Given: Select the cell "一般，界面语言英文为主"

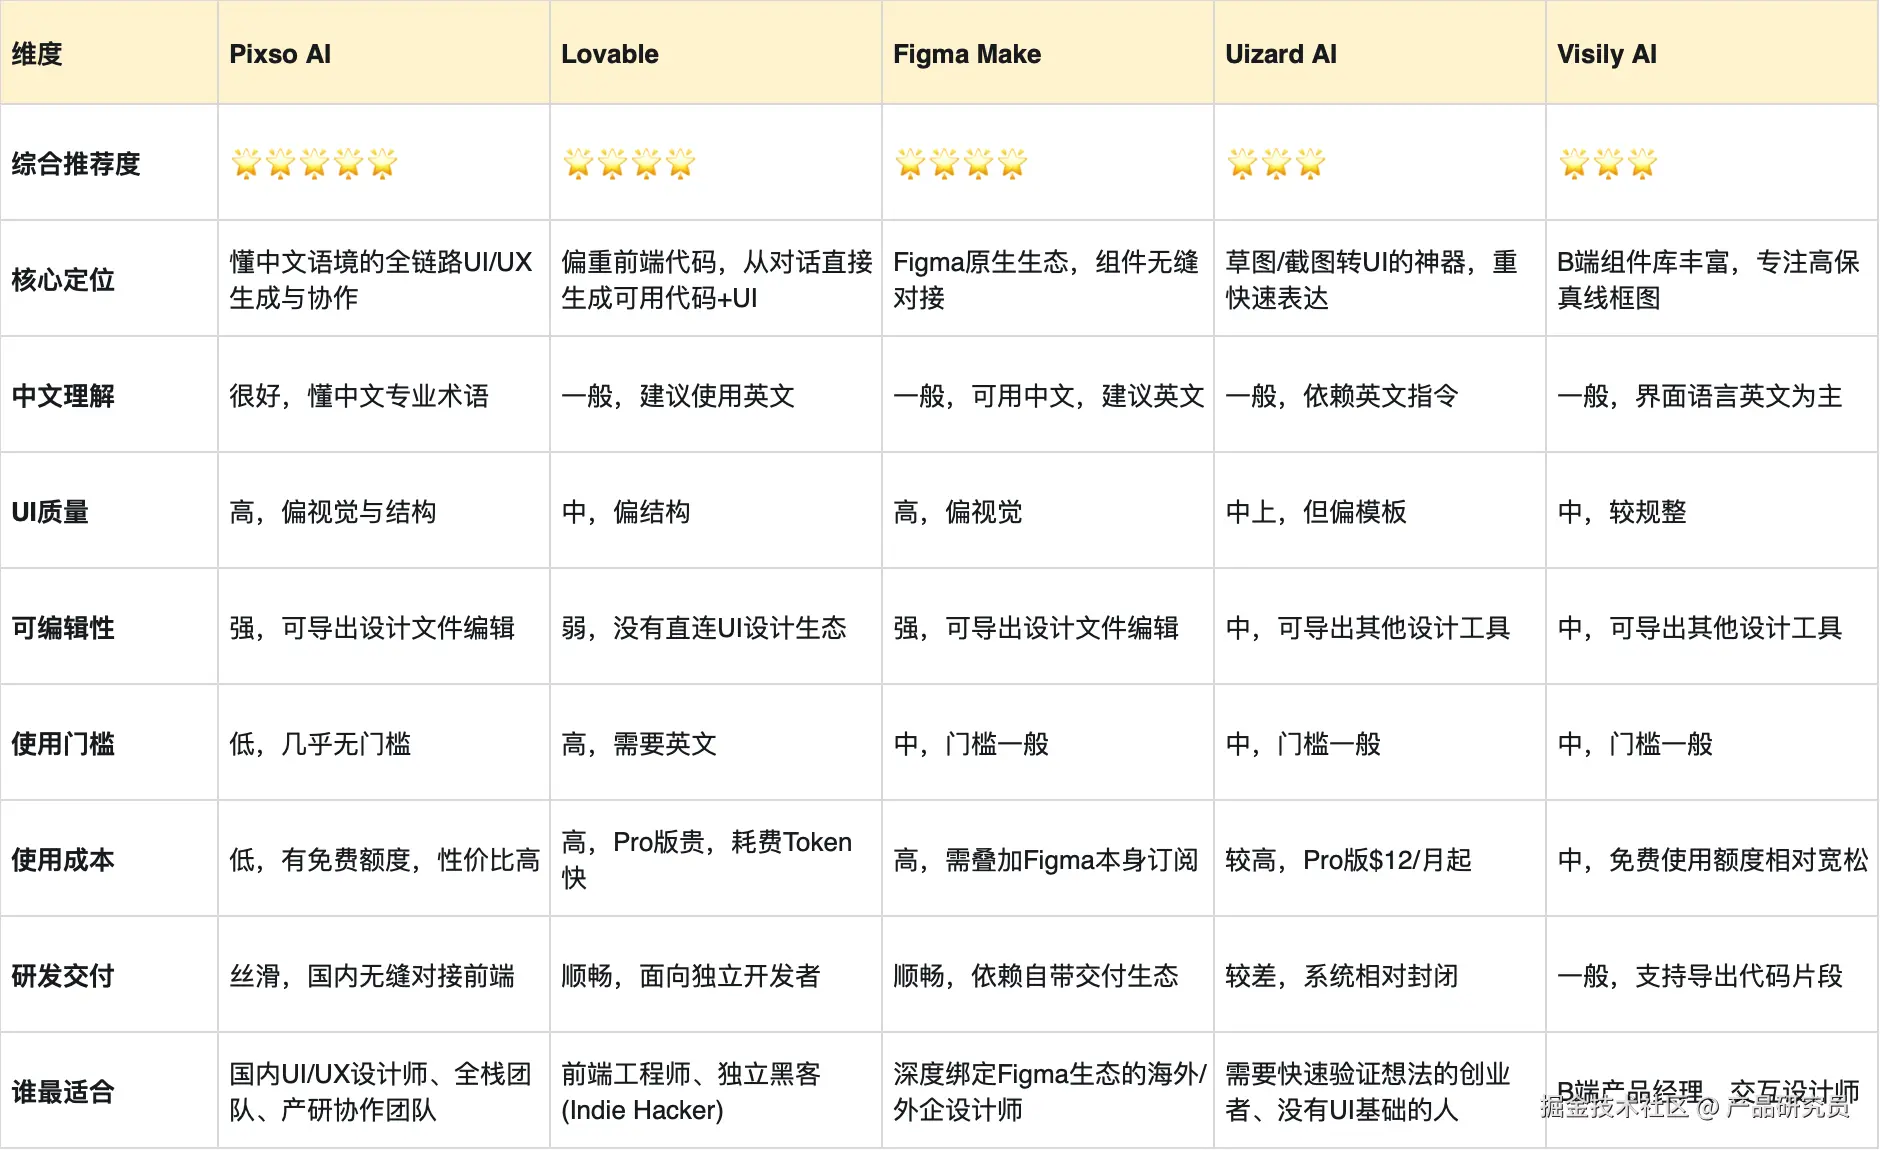Looking at the screenshot, I should [x=1712, y=395].
